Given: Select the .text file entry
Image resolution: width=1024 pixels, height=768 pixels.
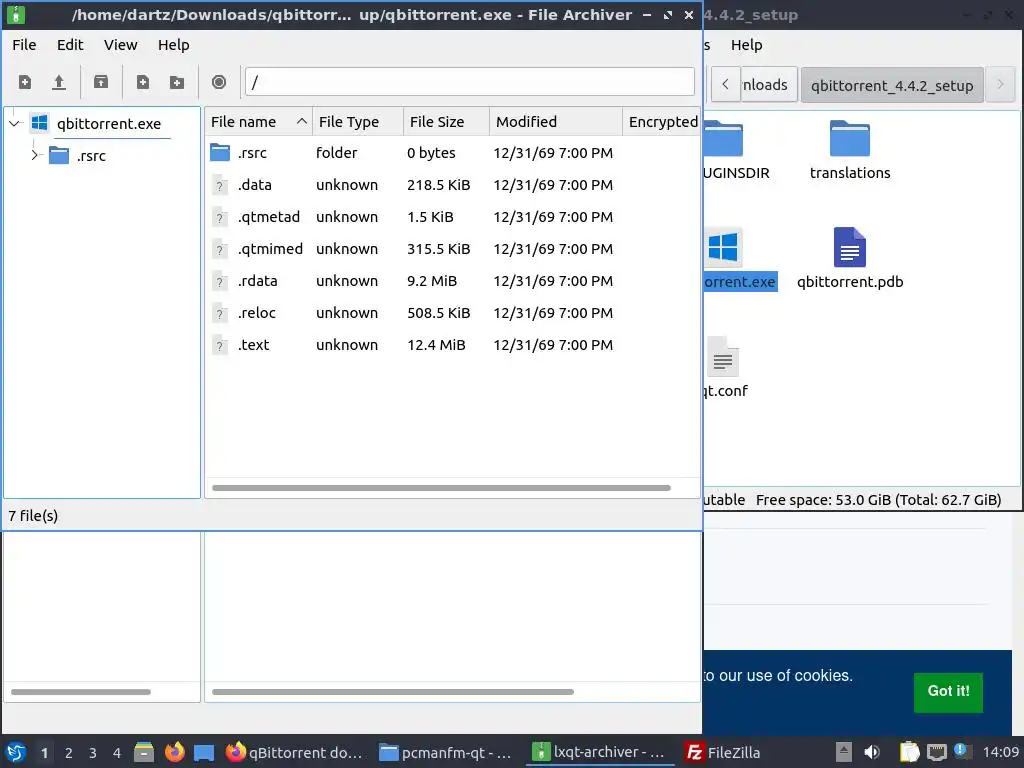Looking at the screenshot, I should pyautogui.click(x=253, y=345).
